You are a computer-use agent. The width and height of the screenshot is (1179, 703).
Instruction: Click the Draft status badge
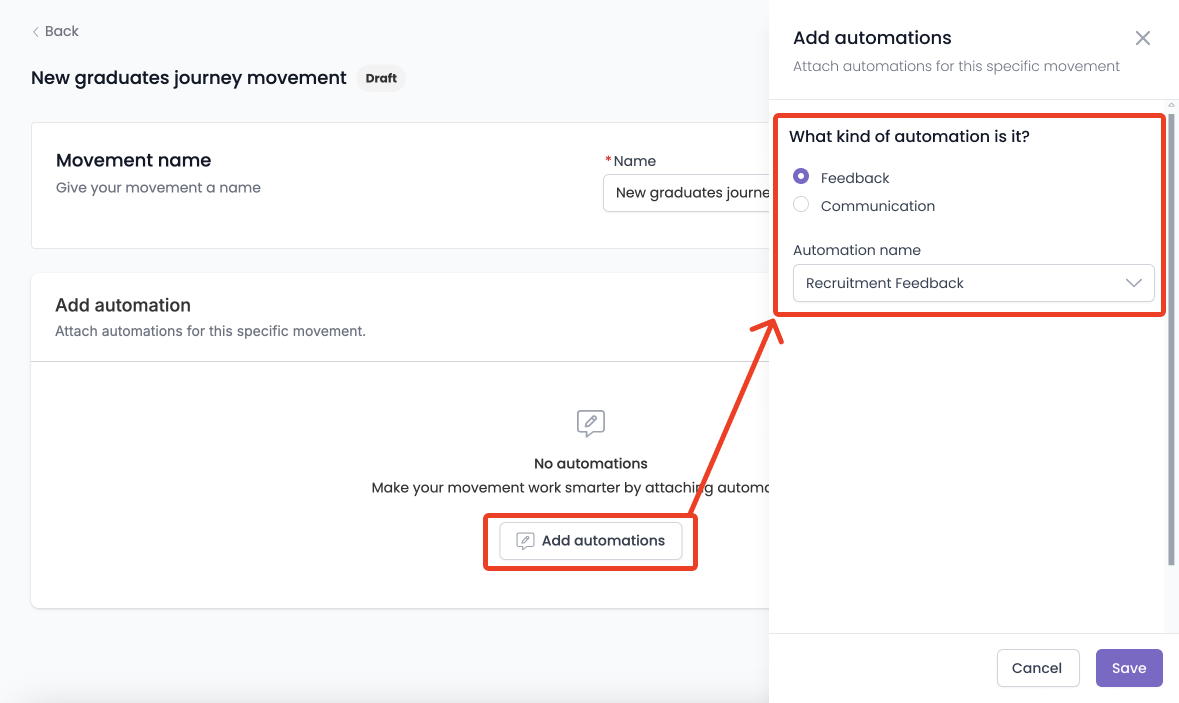pyautogui.click(x=381, y=78)
